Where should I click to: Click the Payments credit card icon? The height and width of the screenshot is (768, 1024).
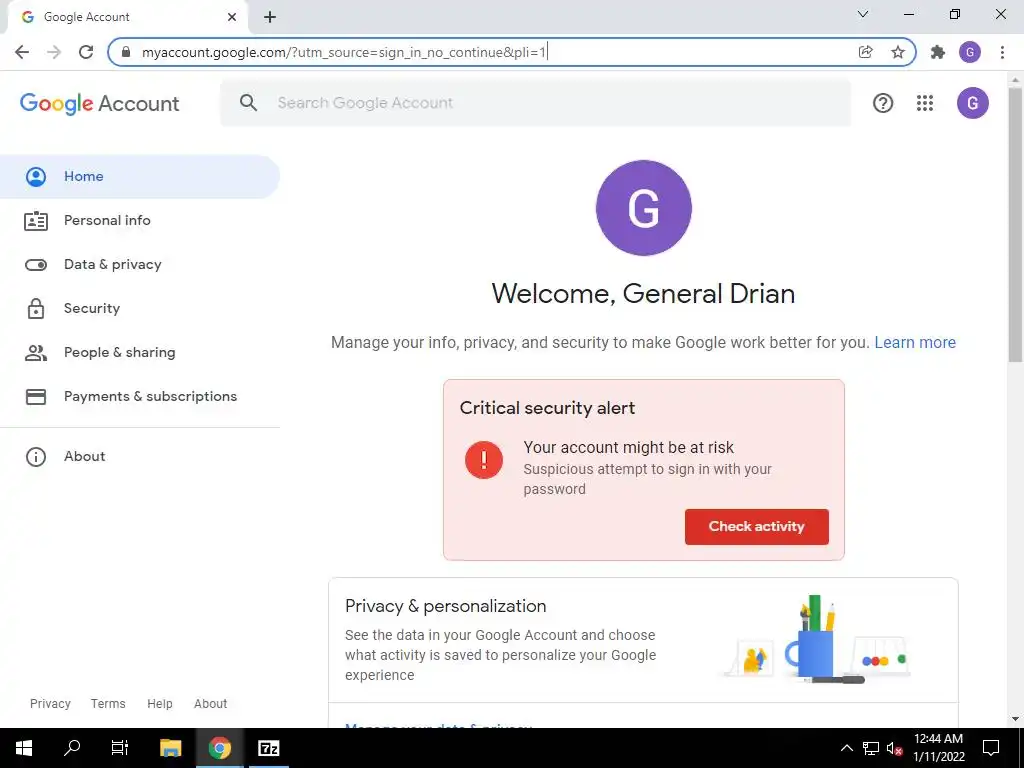pyautogui.click(x=36, y=396)
